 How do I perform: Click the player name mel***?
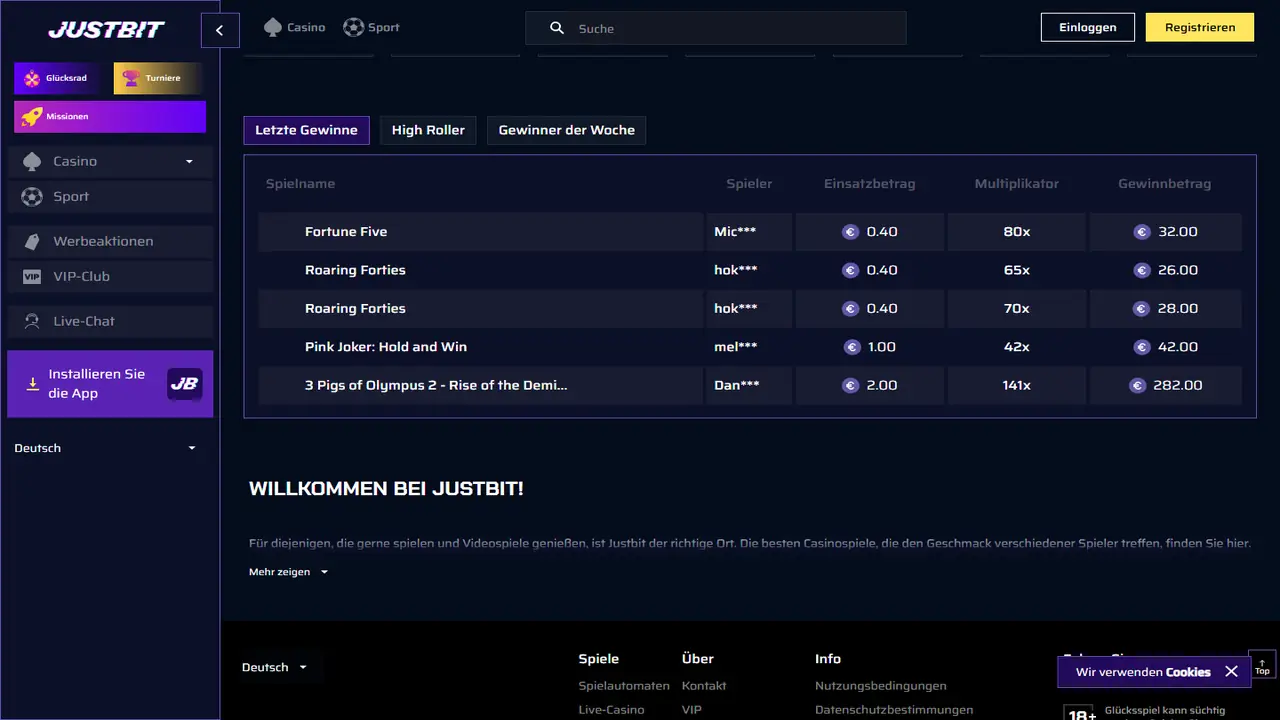click(x=735, y=347)
